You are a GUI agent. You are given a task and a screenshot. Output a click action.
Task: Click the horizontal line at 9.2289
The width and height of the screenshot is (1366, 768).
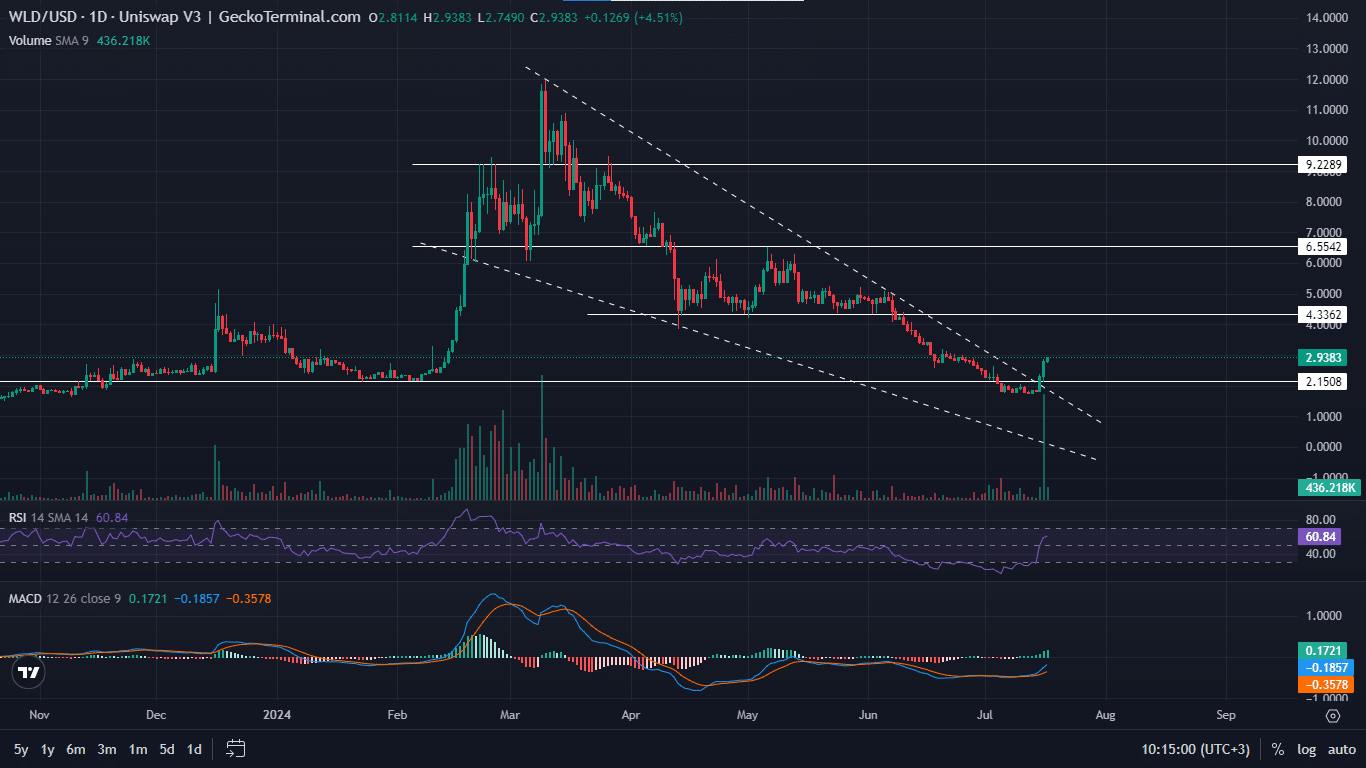coord(855,164)
